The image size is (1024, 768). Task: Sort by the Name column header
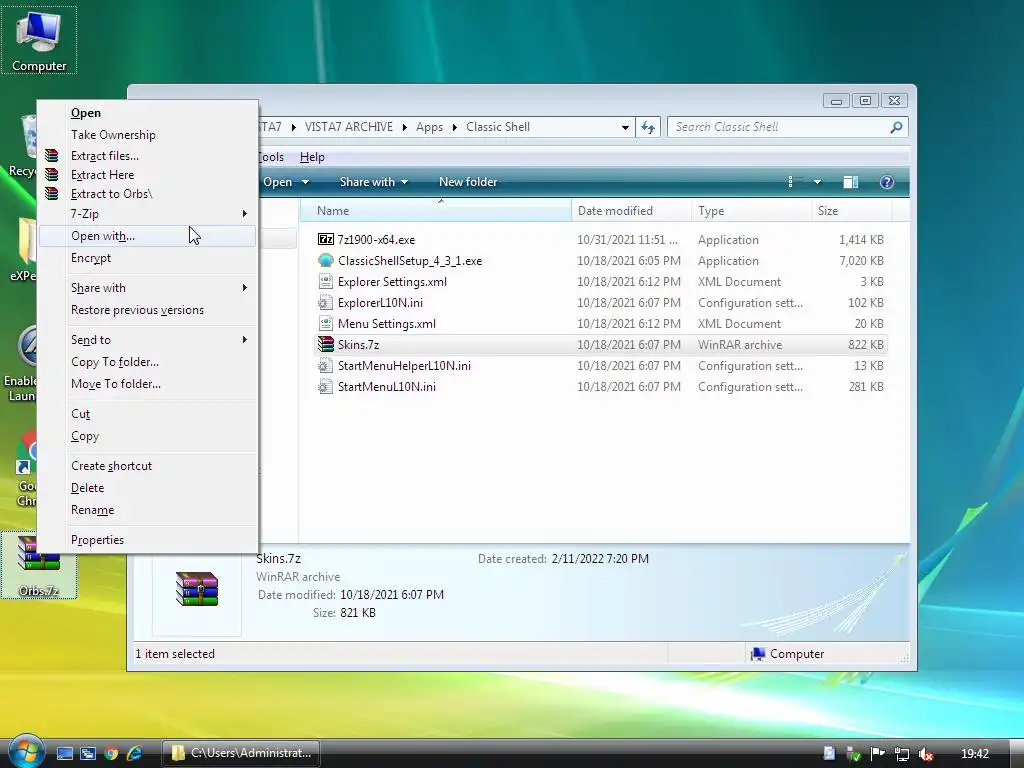click(436, 211)
